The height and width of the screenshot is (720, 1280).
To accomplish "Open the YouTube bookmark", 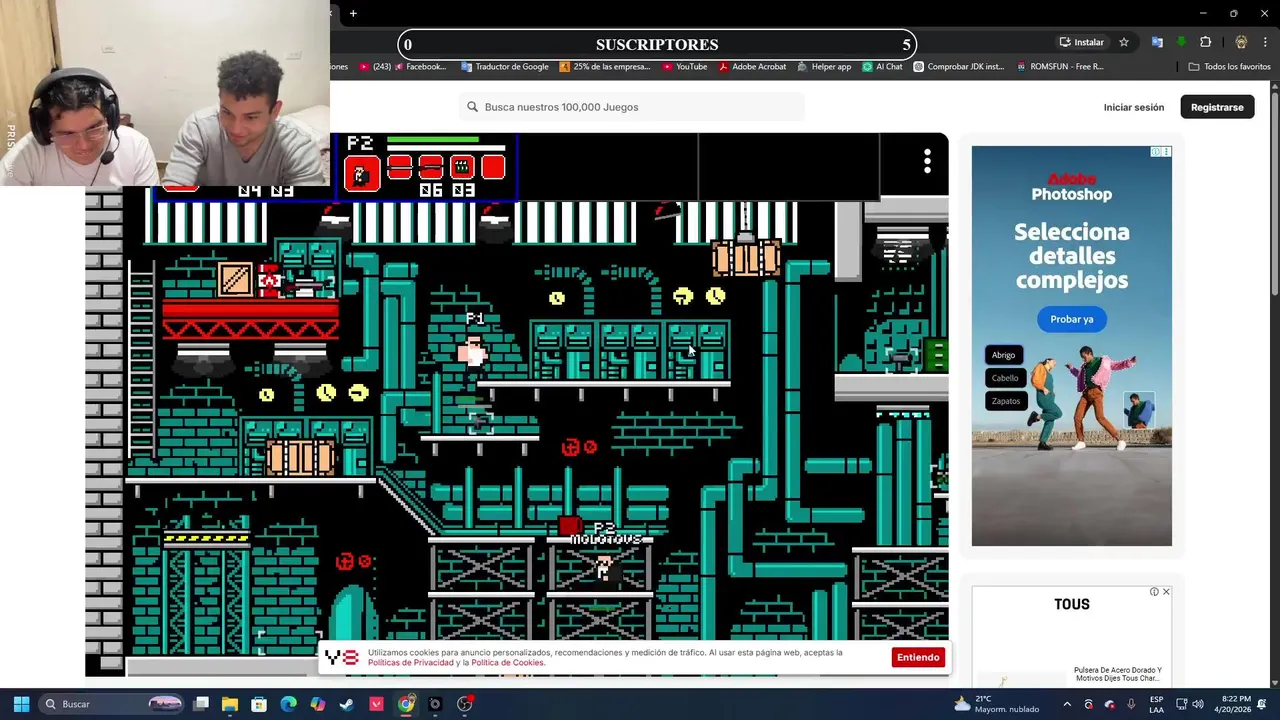I will [685, 66].
